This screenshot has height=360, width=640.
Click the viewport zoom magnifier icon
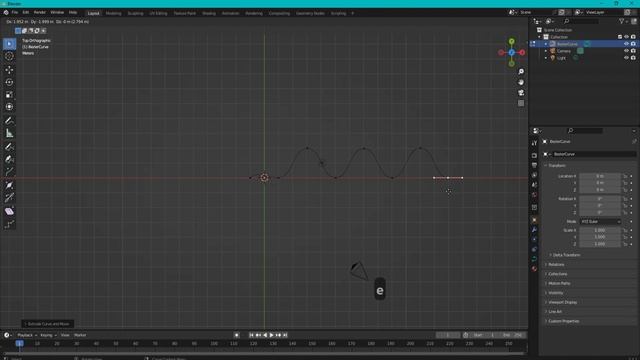[521, 72]
